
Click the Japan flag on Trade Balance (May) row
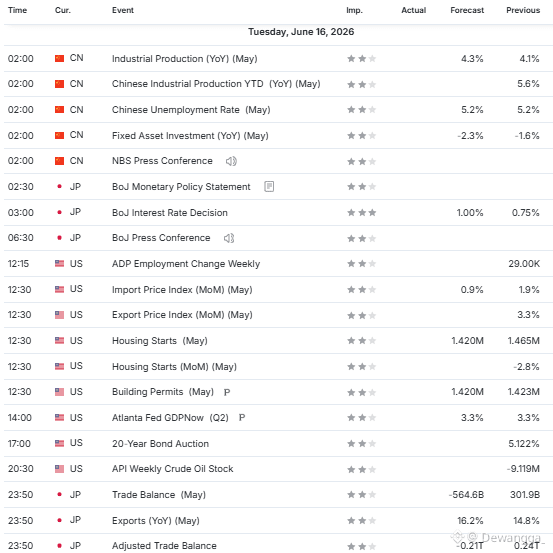[x=60, y=494]
